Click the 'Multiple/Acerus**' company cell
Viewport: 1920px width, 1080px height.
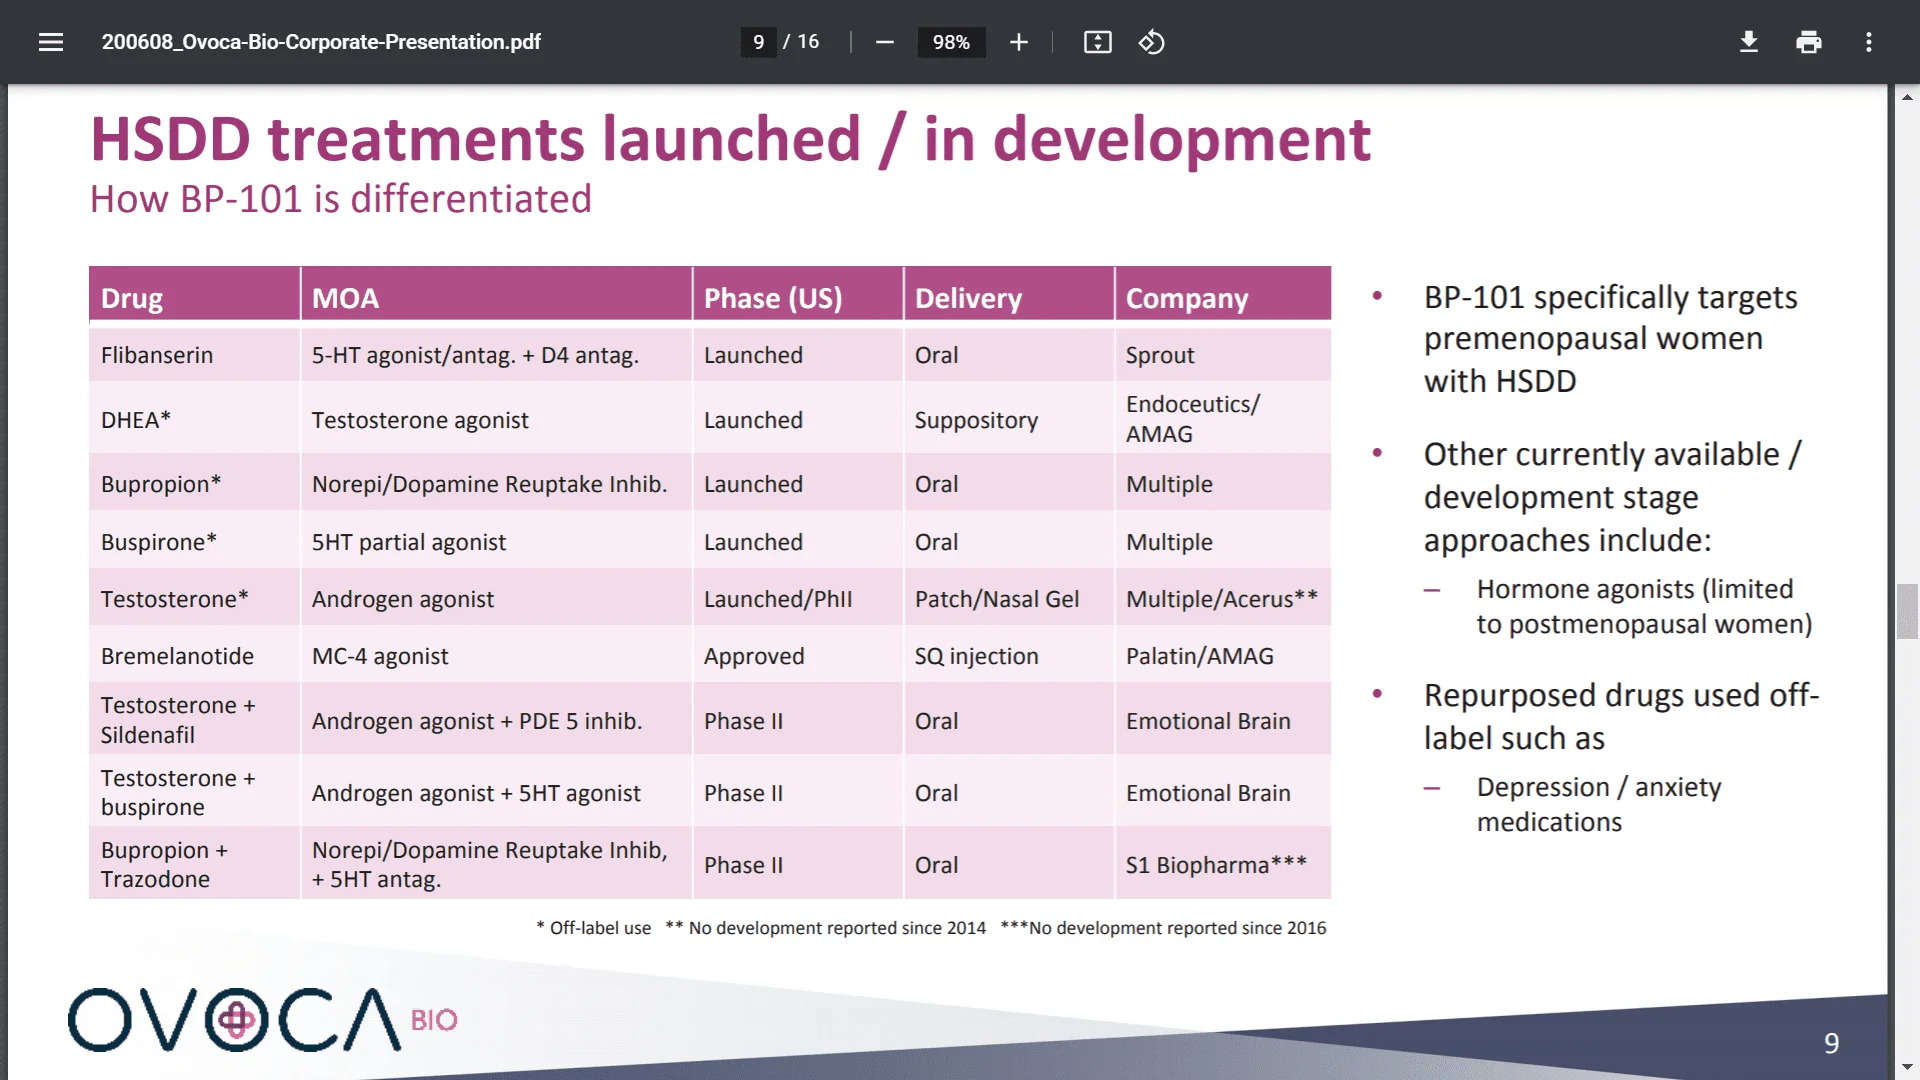[1223, 599]
